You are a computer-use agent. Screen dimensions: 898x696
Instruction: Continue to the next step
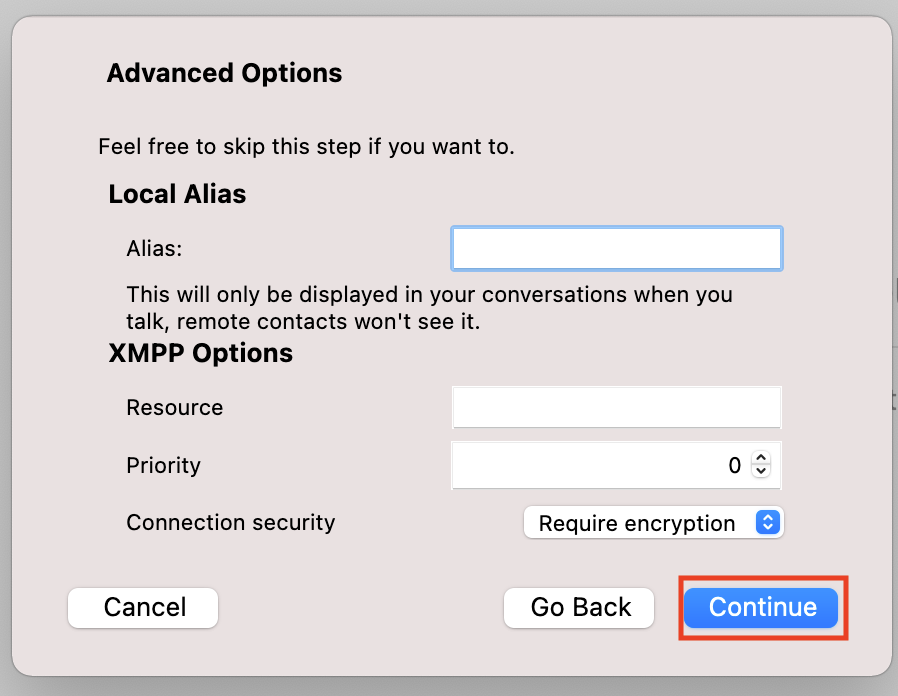point(761,608)
